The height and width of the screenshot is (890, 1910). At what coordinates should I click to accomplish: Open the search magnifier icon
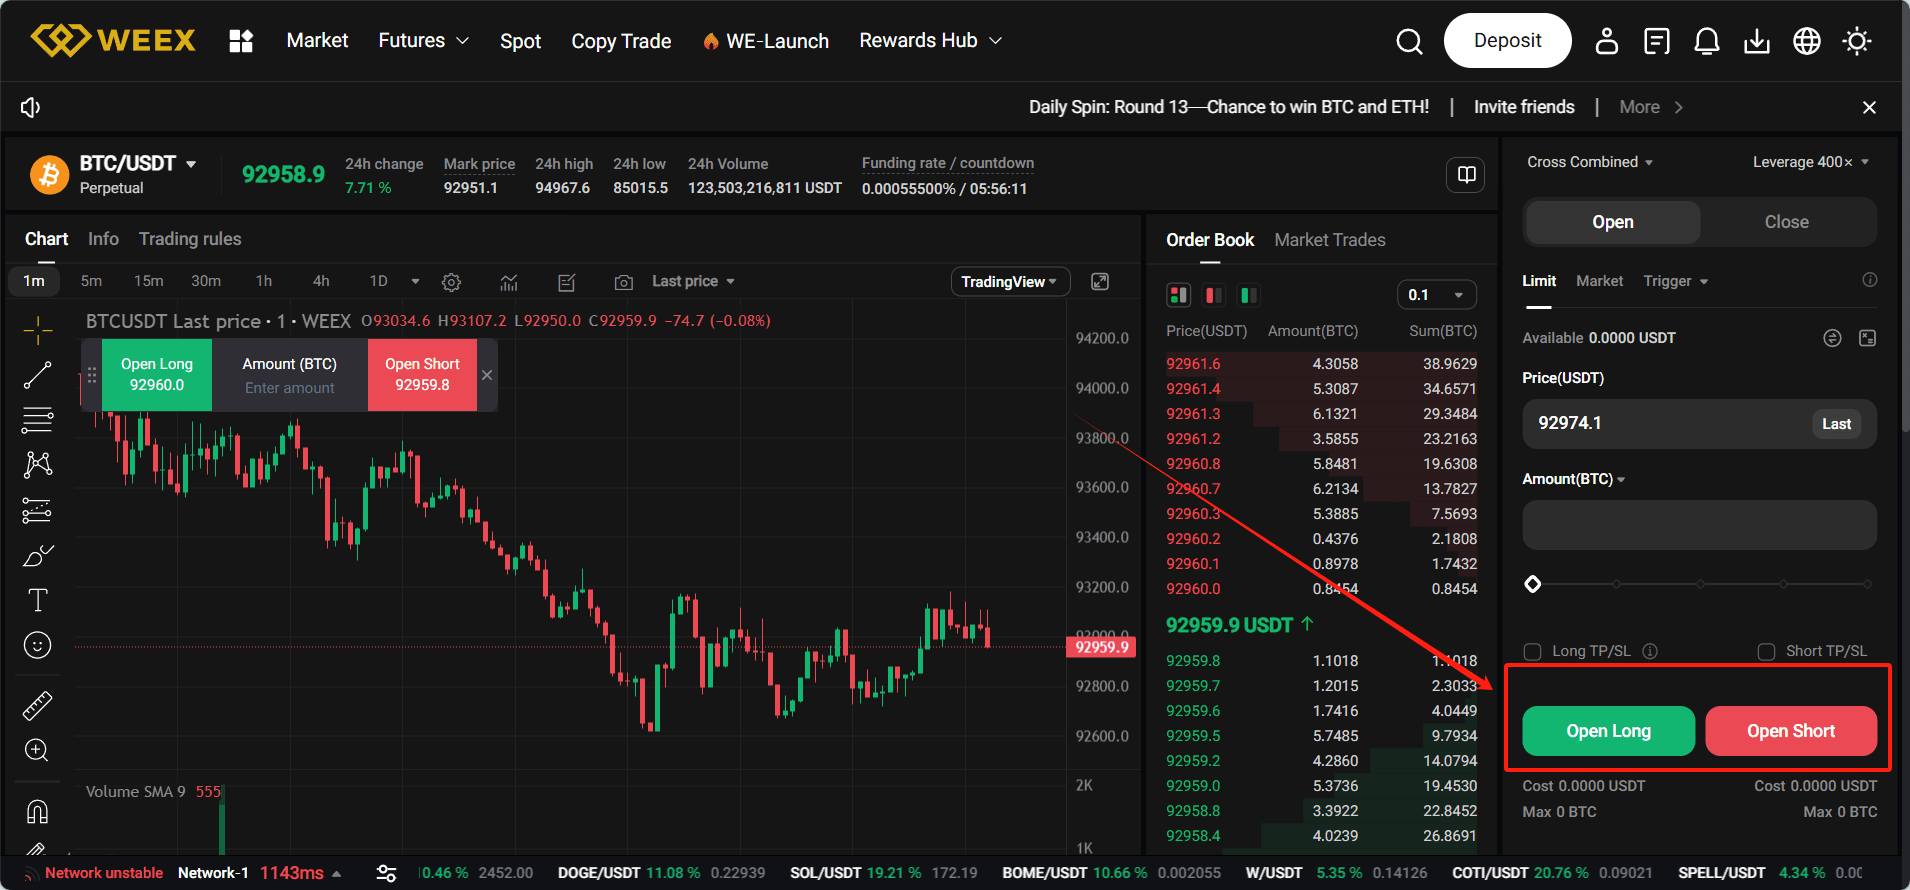pyautogui.click(x=1409, y=41)
